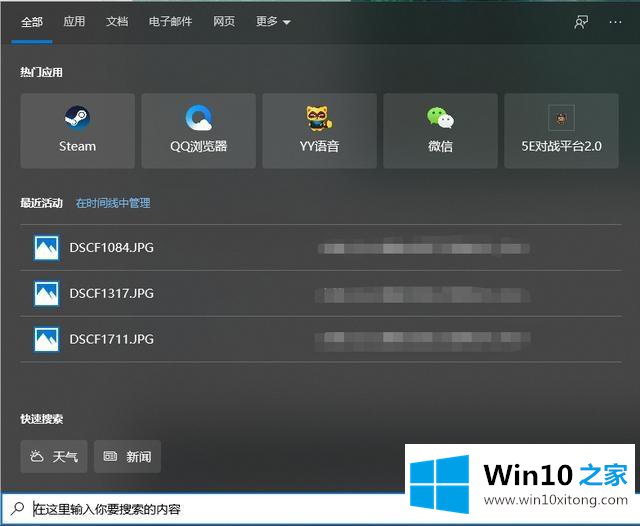Select the 全部 tab
The image size is (640, 526).
[32, 22]
